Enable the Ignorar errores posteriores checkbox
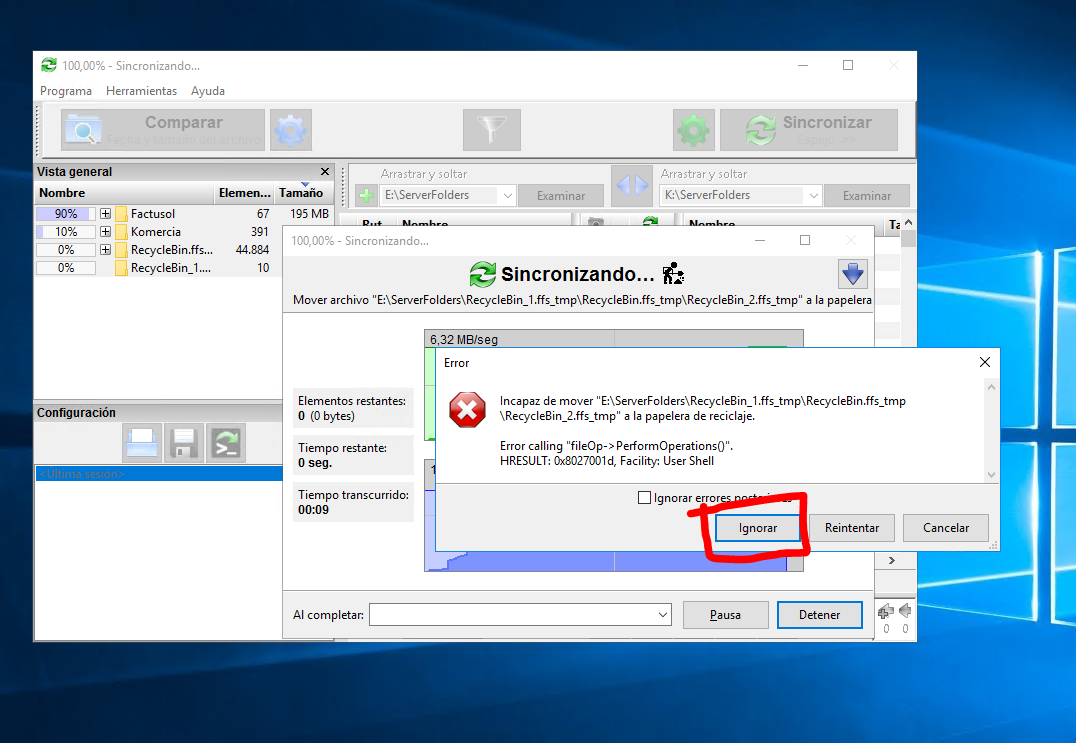This screenshot has height=743, width=1076. [x=644, y=498]
